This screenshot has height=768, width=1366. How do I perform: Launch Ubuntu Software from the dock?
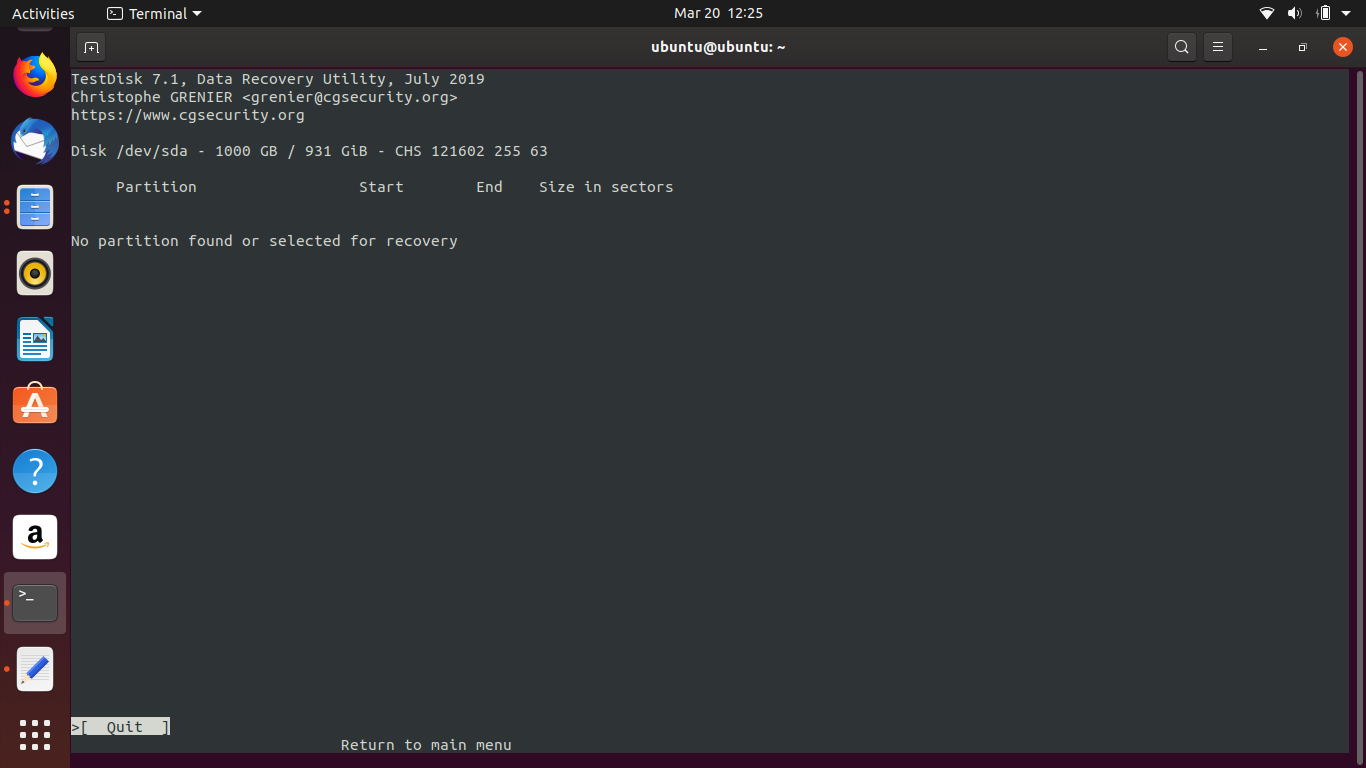[34, 404]
